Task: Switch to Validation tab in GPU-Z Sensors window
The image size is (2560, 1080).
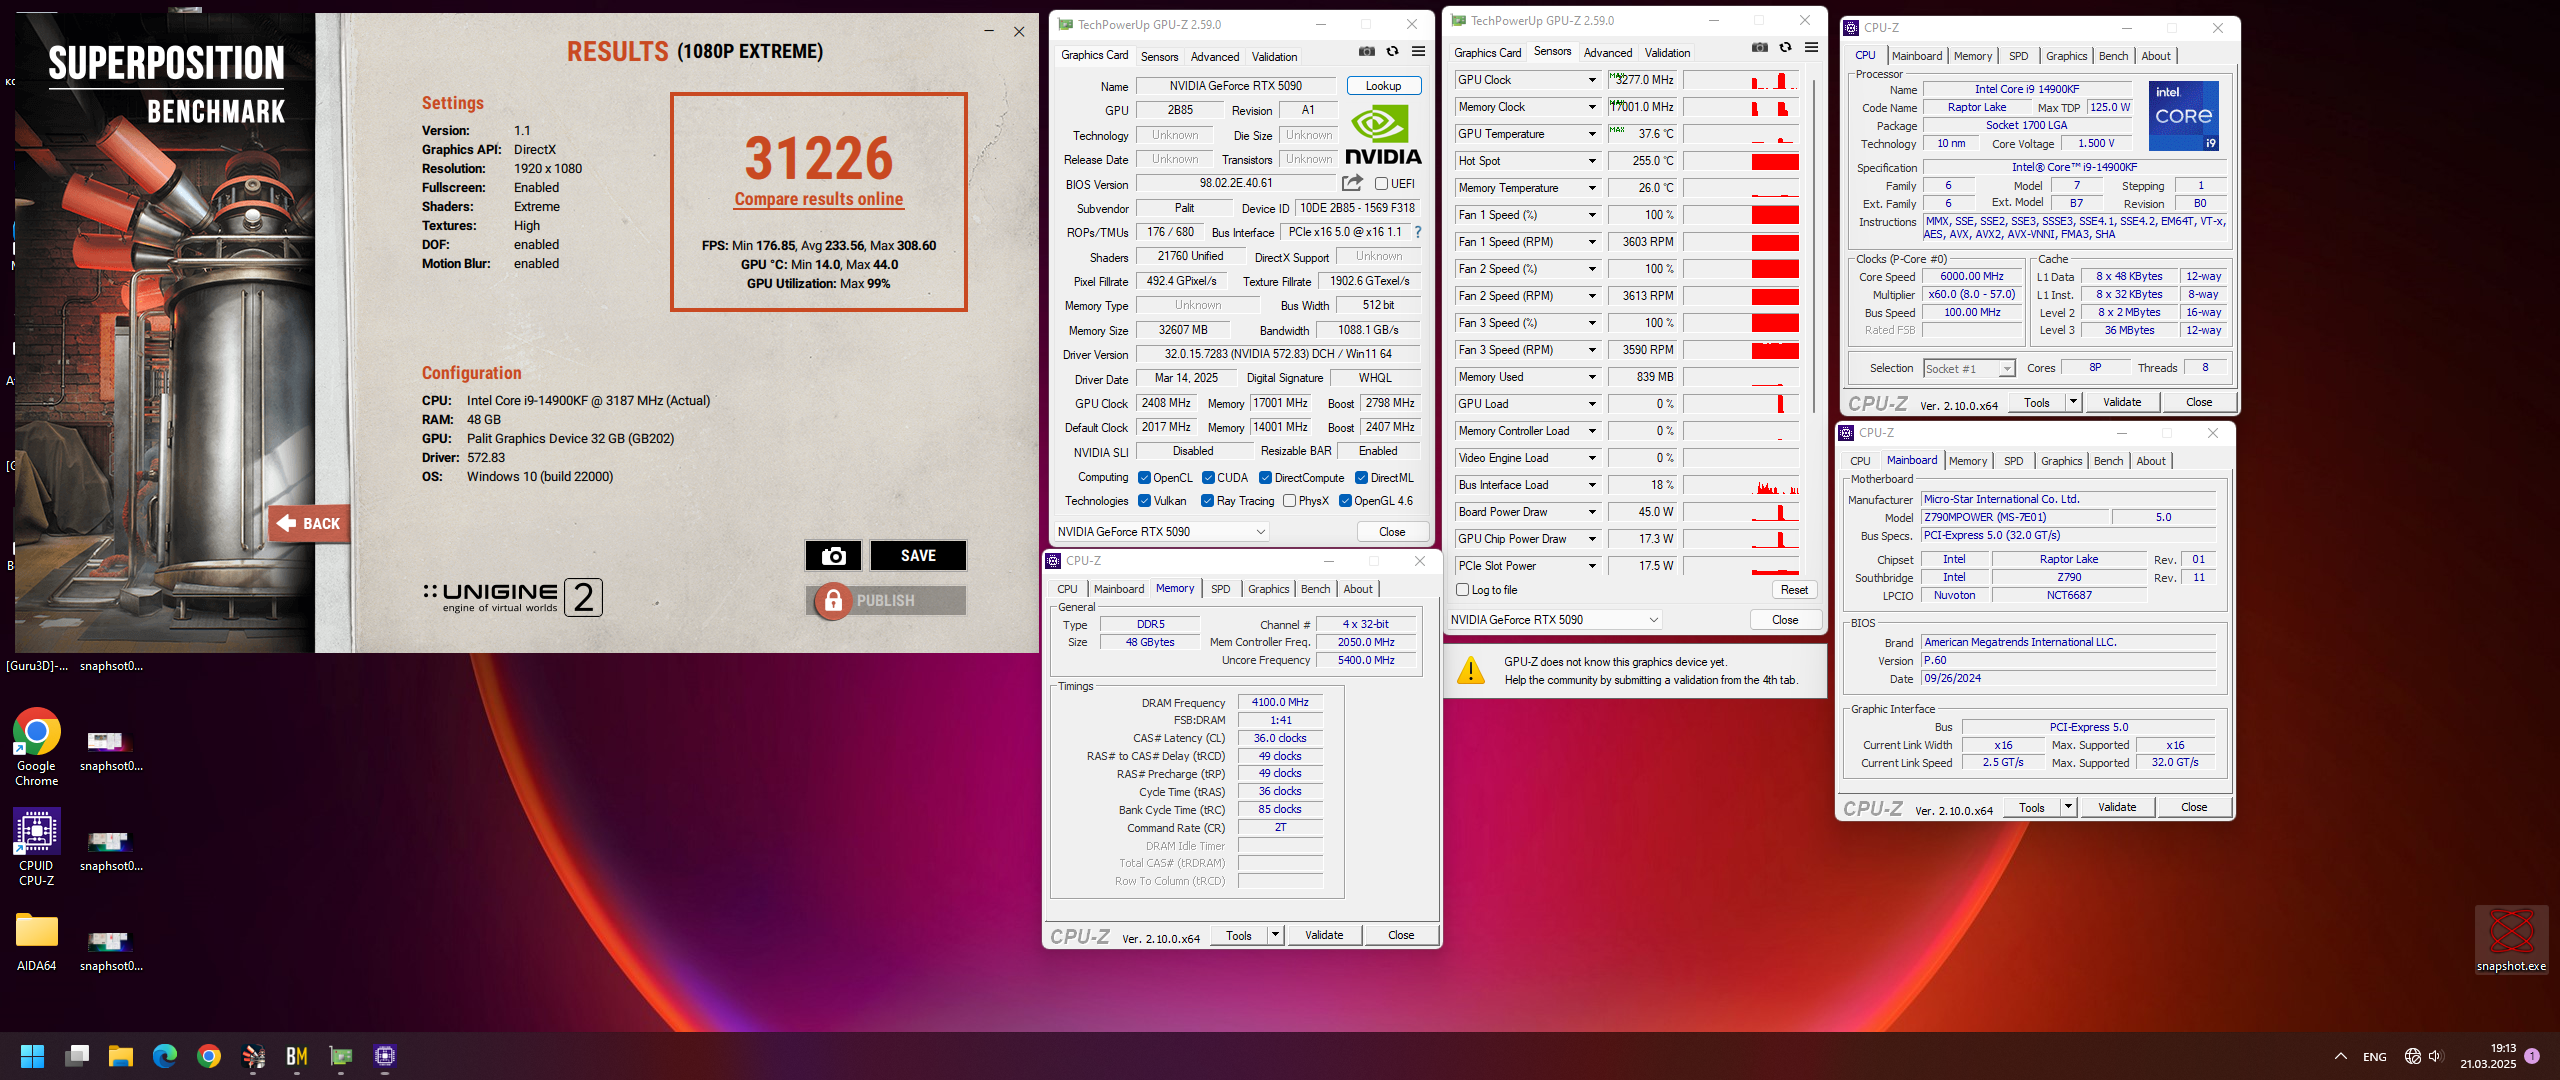Action: (1667, 53)
